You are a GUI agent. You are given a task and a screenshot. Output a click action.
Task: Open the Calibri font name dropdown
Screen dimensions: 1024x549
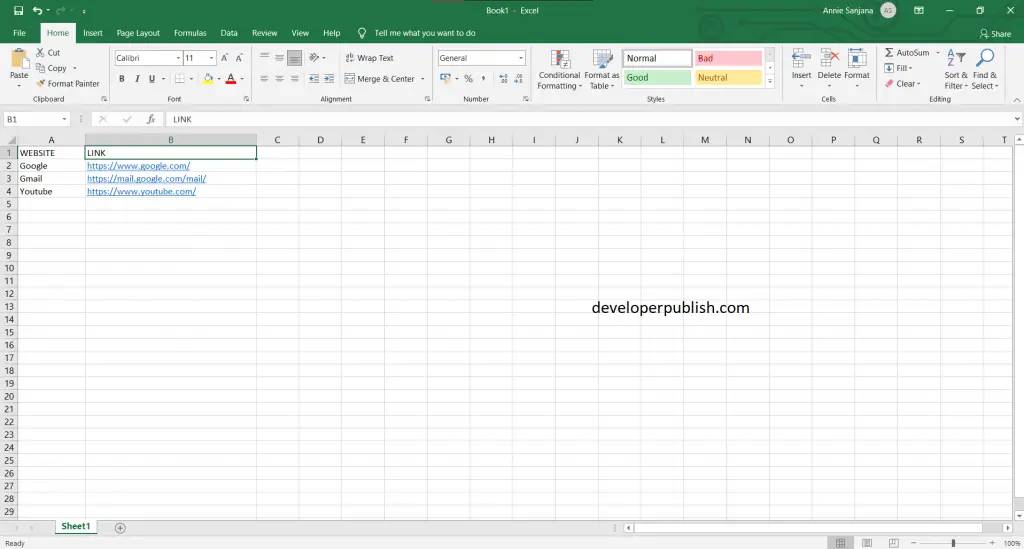pyautogui.click(x=178, y=58)
